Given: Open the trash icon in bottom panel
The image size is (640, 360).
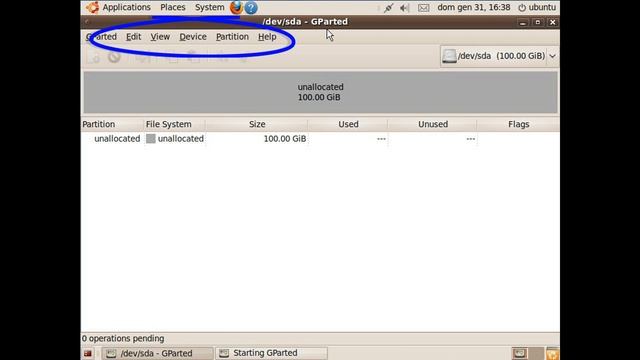Looking at the screenshot, I should [553, 353].
